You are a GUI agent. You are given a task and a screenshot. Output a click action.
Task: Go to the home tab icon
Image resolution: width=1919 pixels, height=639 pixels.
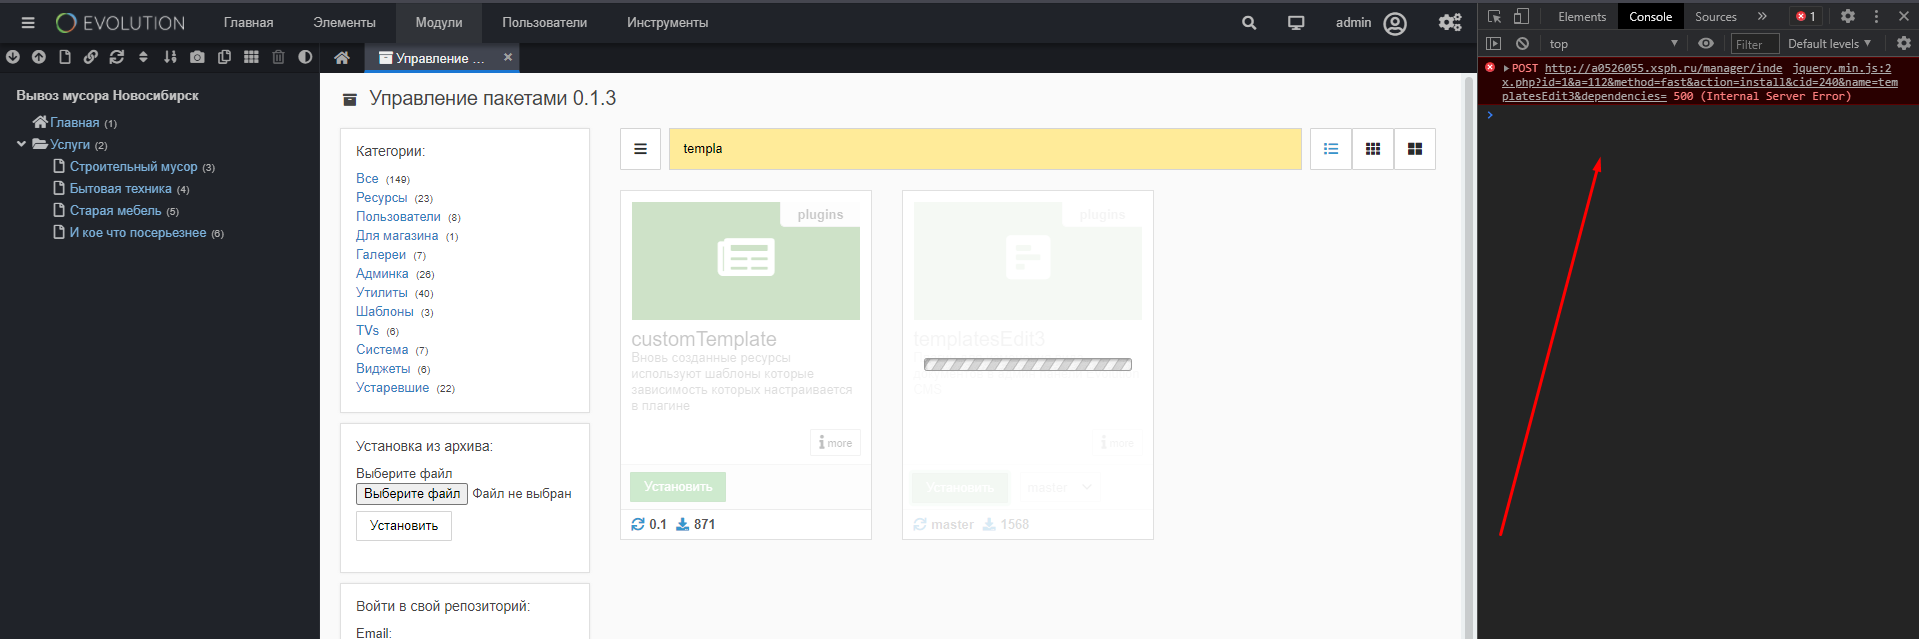pos(342,58)
